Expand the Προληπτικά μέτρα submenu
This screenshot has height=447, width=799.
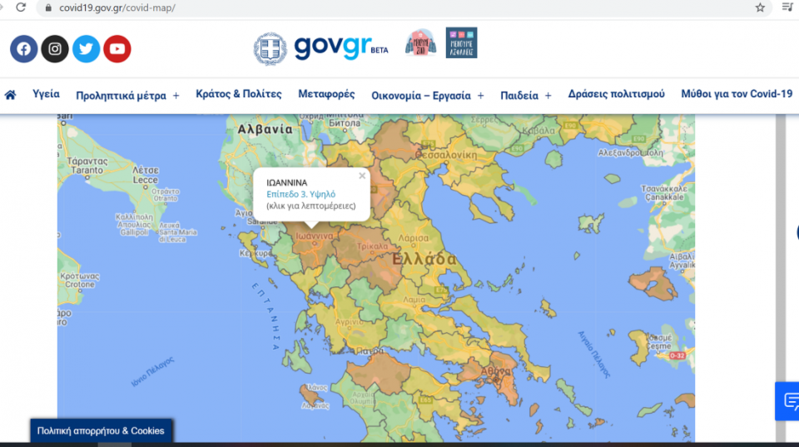pyautogui.click(x=176, y=96)
